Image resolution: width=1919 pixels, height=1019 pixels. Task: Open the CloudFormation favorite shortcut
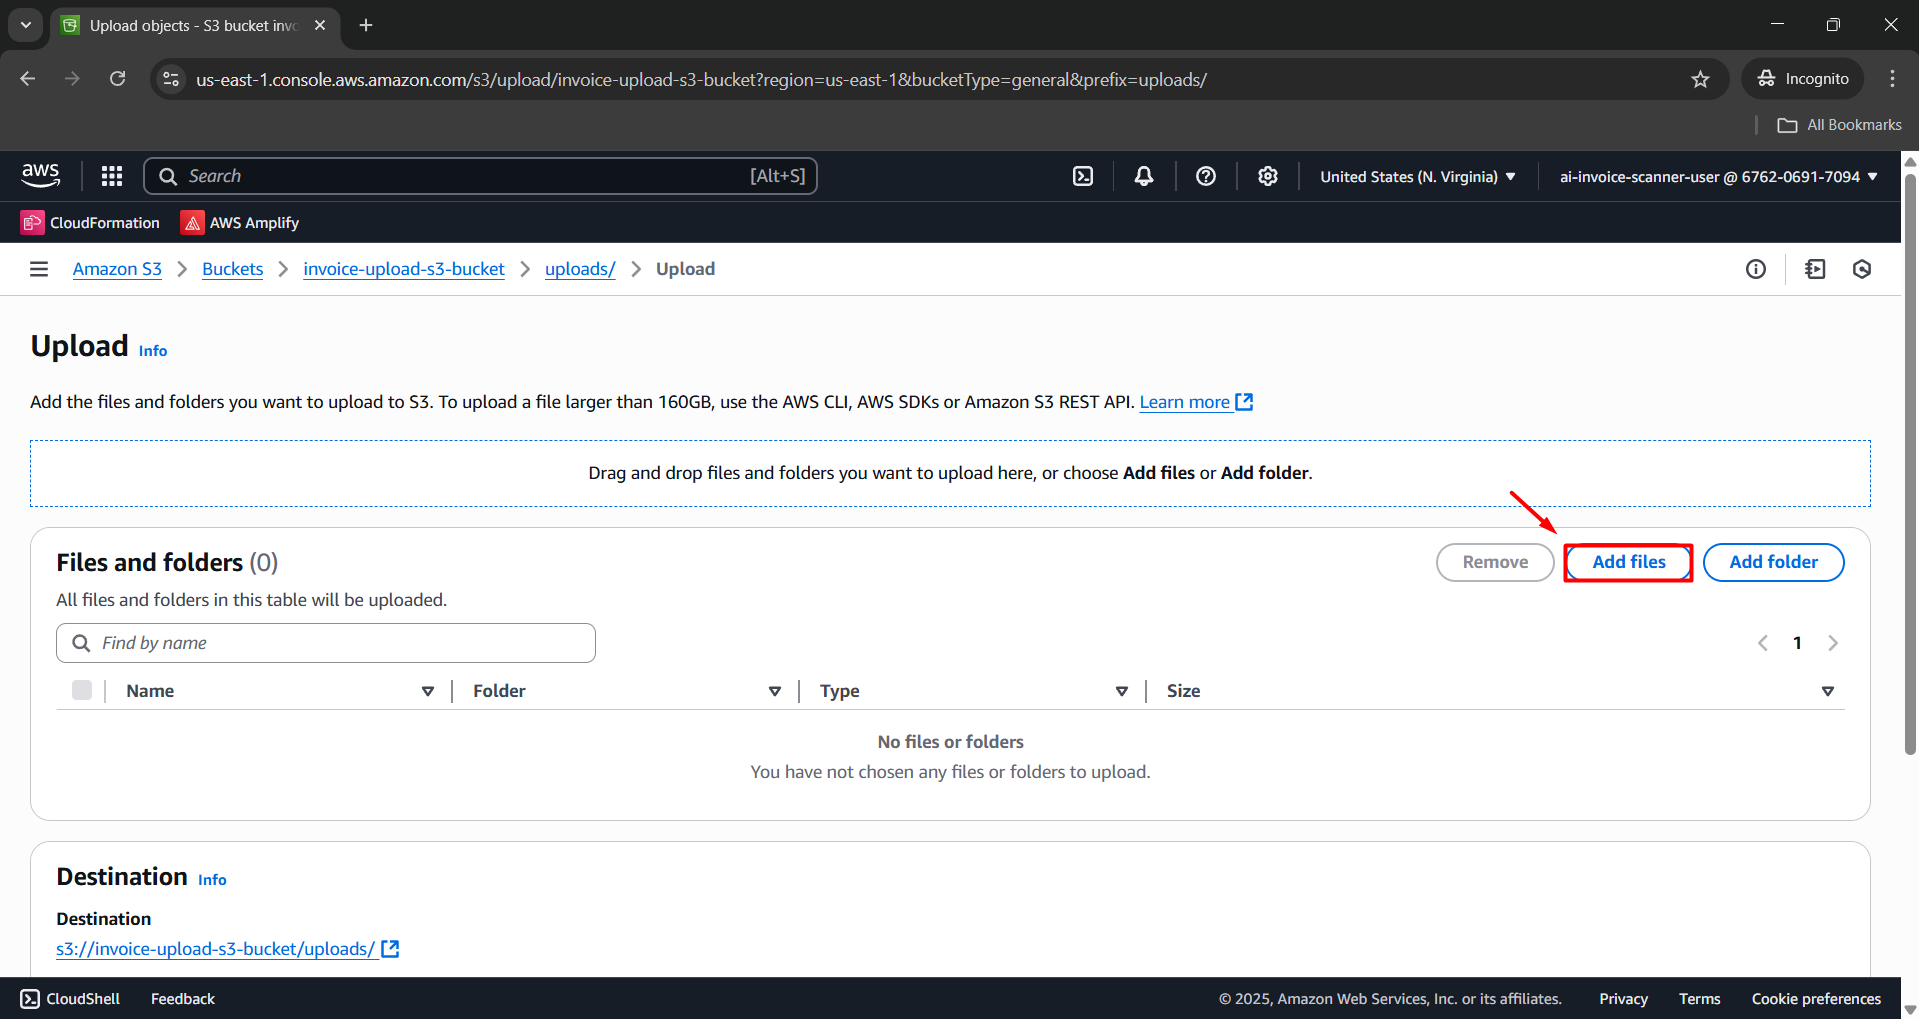coord(89,222)
